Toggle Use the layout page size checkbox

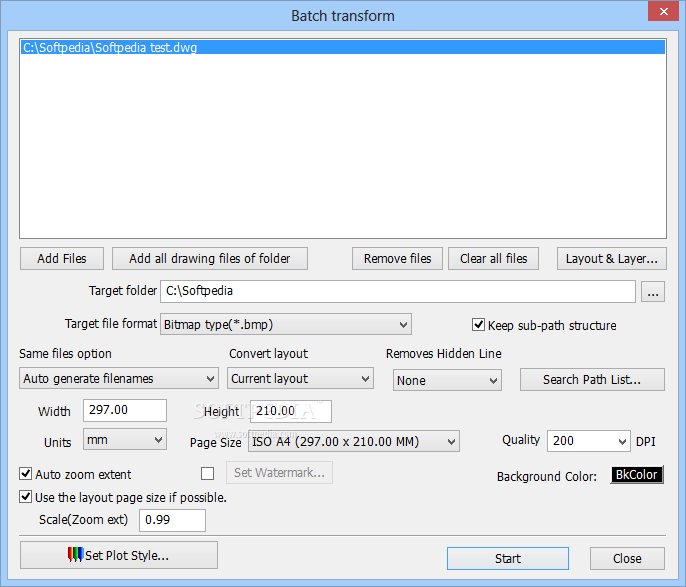pos(26,497)
